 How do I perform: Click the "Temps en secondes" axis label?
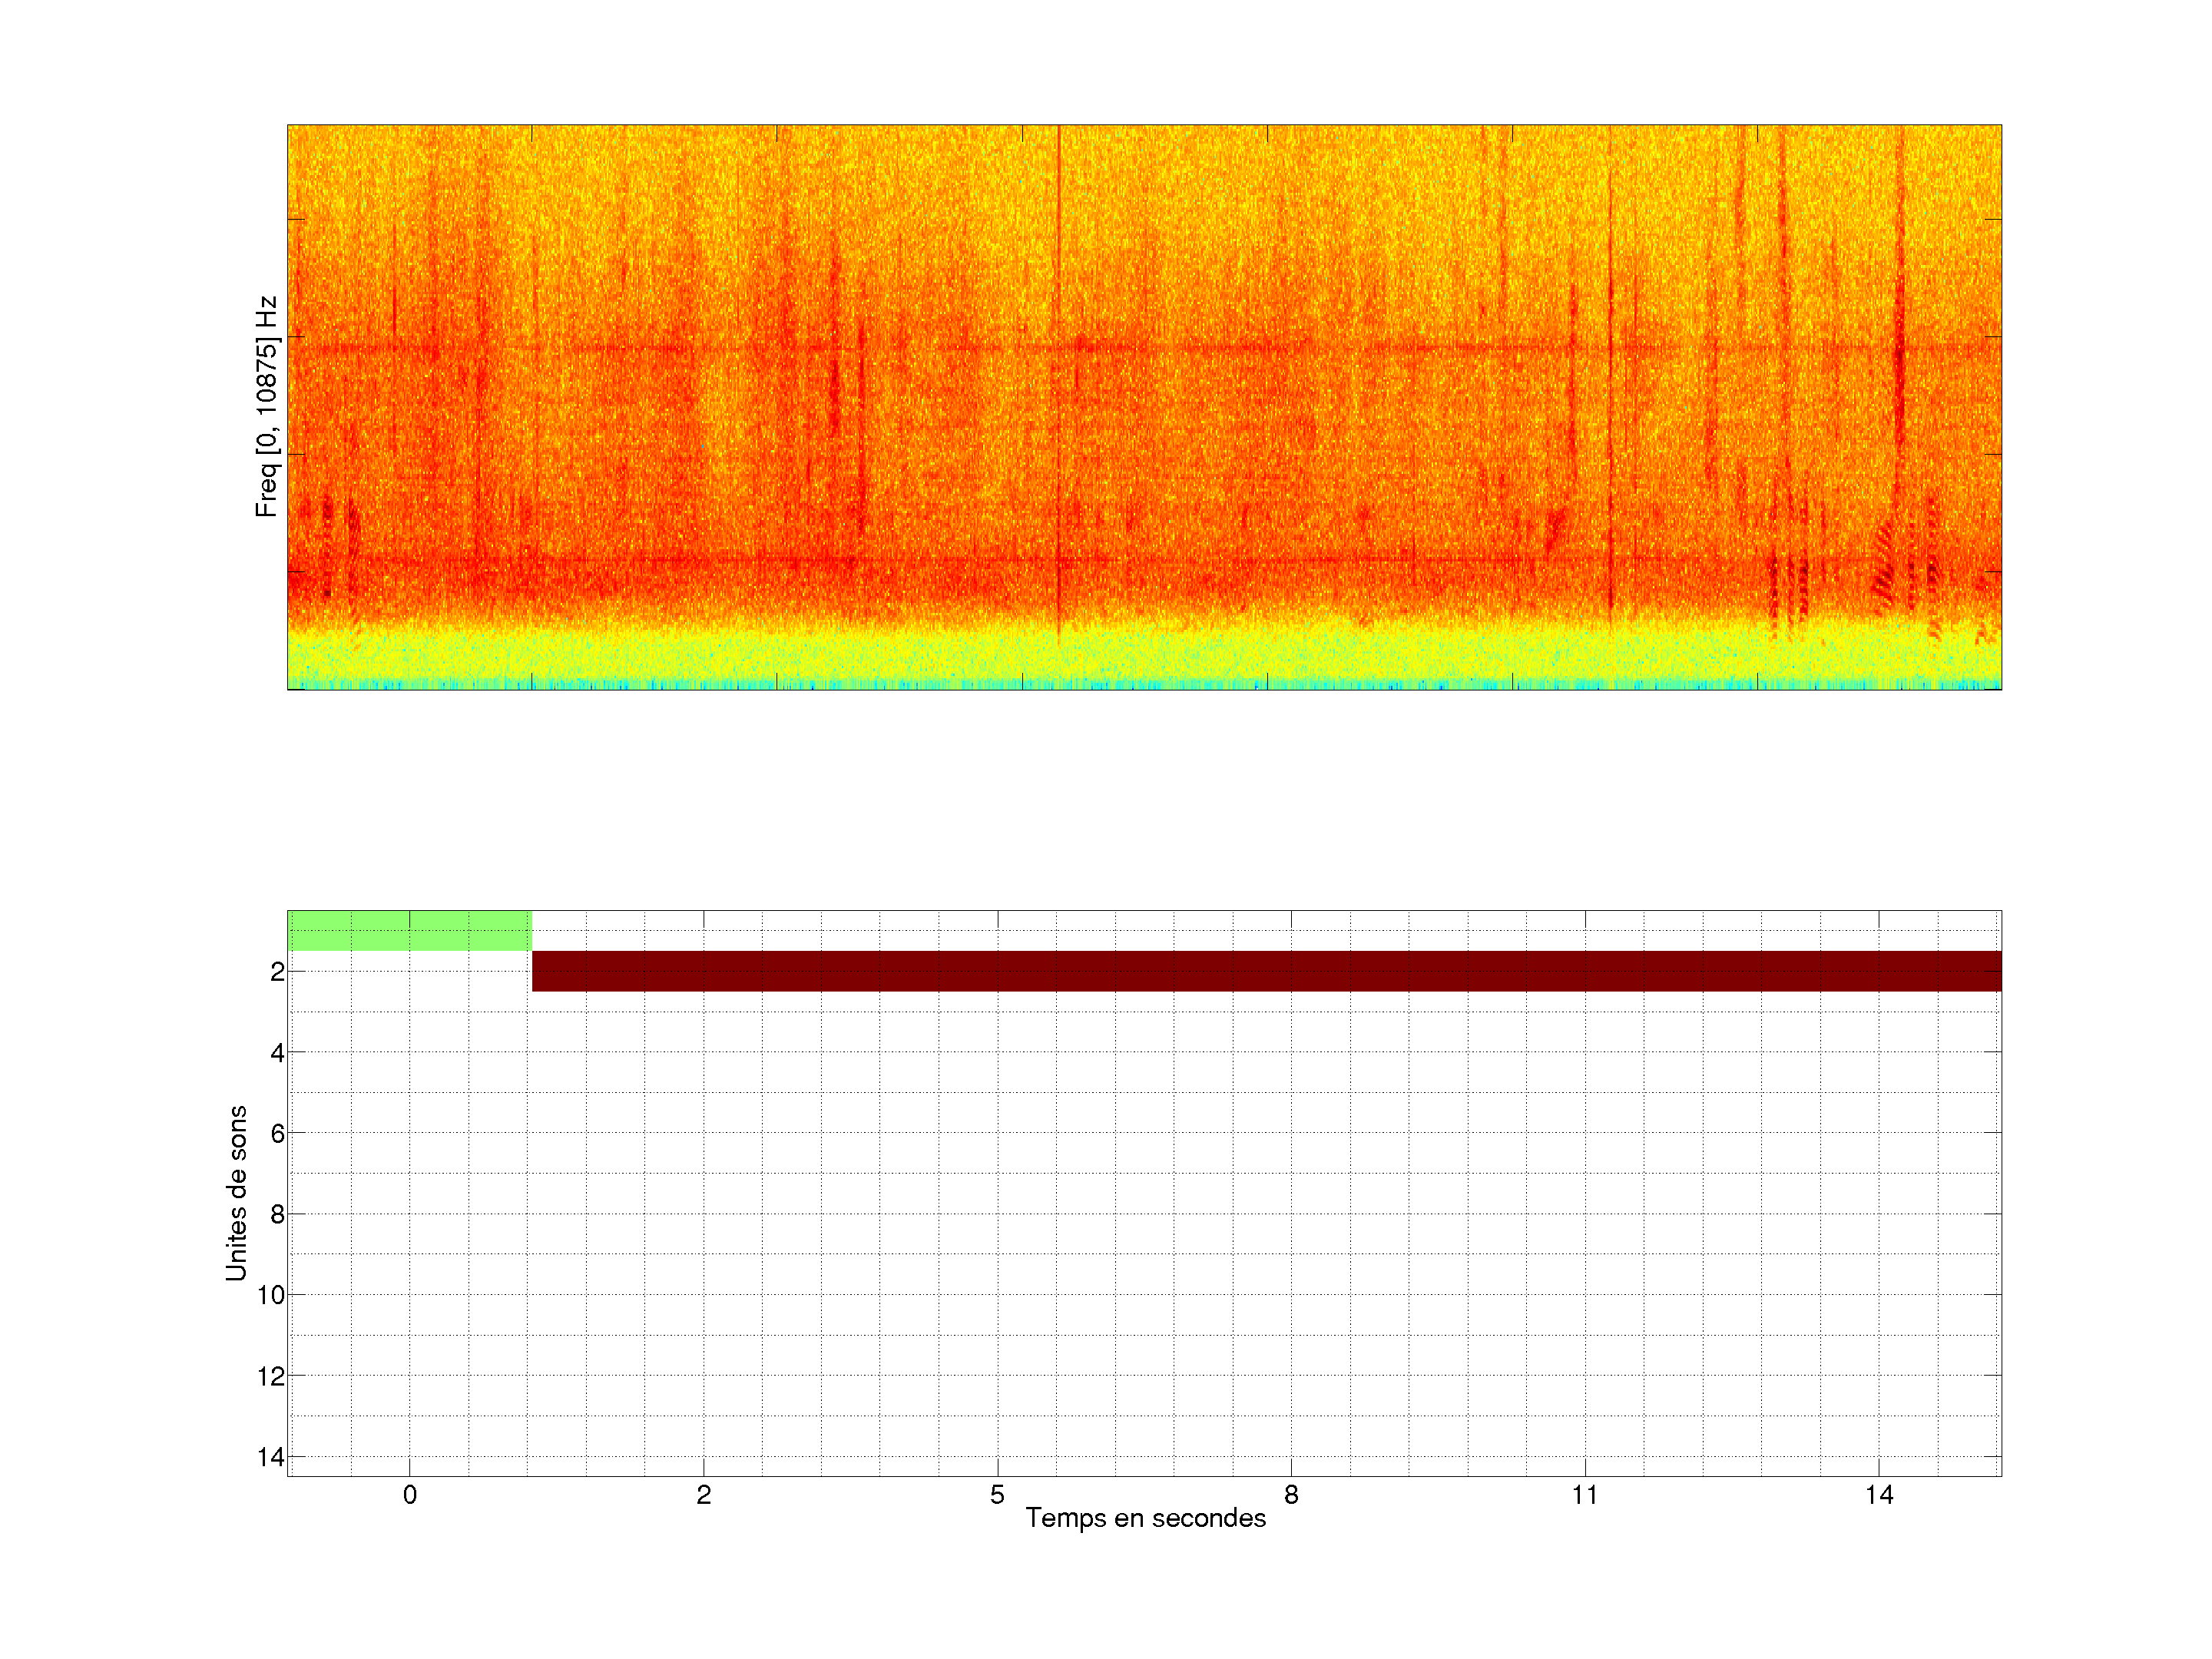[x=1145, y=1518]
